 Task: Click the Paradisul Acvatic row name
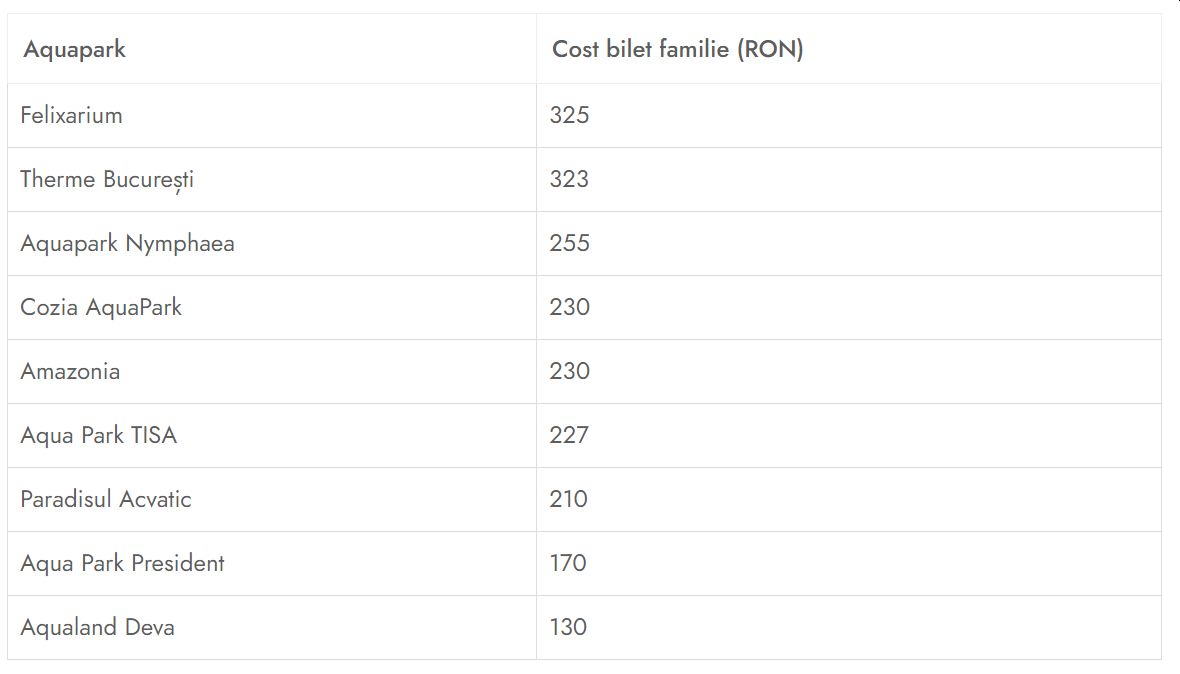(x=106, y=499)
